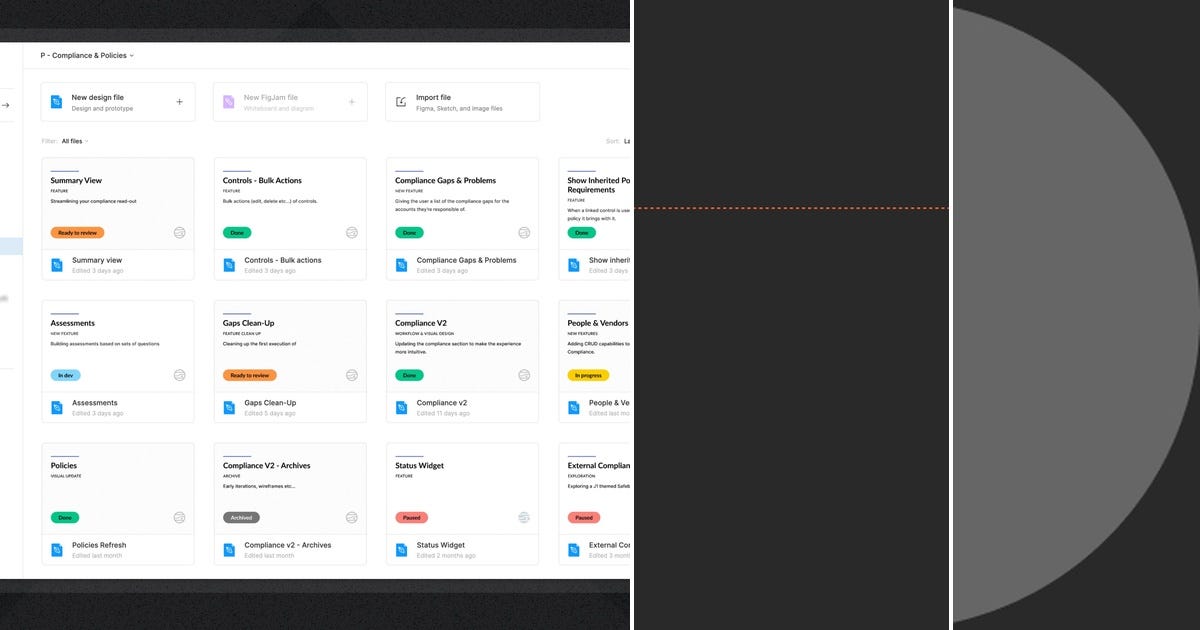
Task: Click the Assessments file icon
Action: [x=57, y=406]
